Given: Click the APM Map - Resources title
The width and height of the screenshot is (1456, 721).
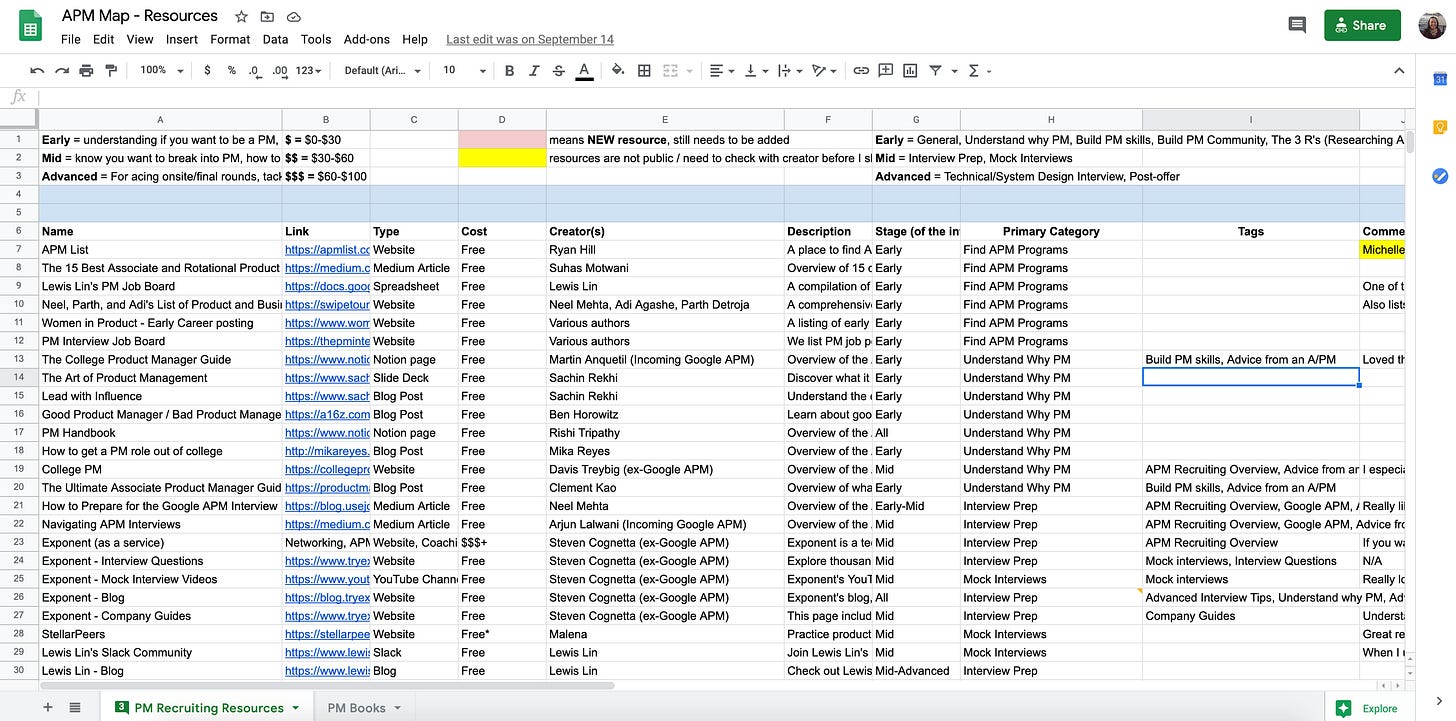Looking at the screenshot, I should (x=140, y=16).
